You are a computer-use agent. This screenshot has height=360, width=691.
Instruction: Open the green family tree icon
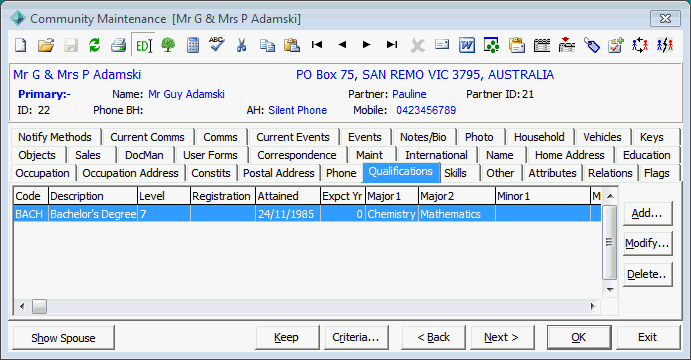click(168, 45)
